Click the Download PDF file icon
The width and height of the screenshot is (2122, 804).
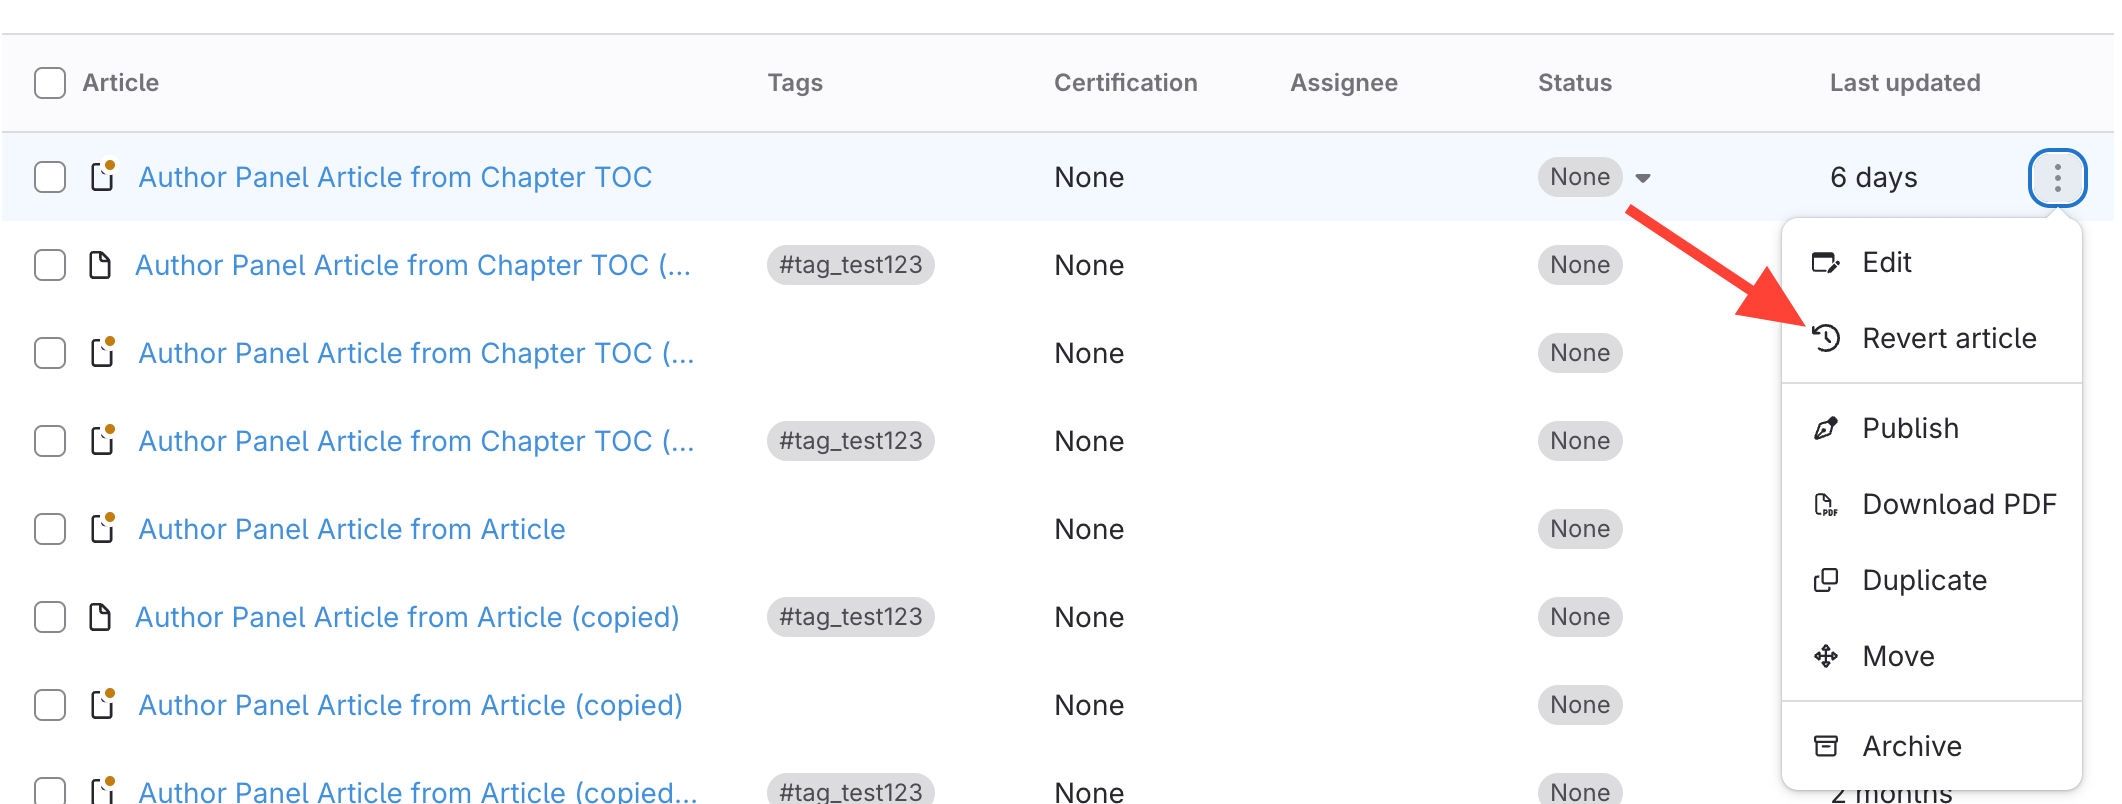[x=1825, y=505]
